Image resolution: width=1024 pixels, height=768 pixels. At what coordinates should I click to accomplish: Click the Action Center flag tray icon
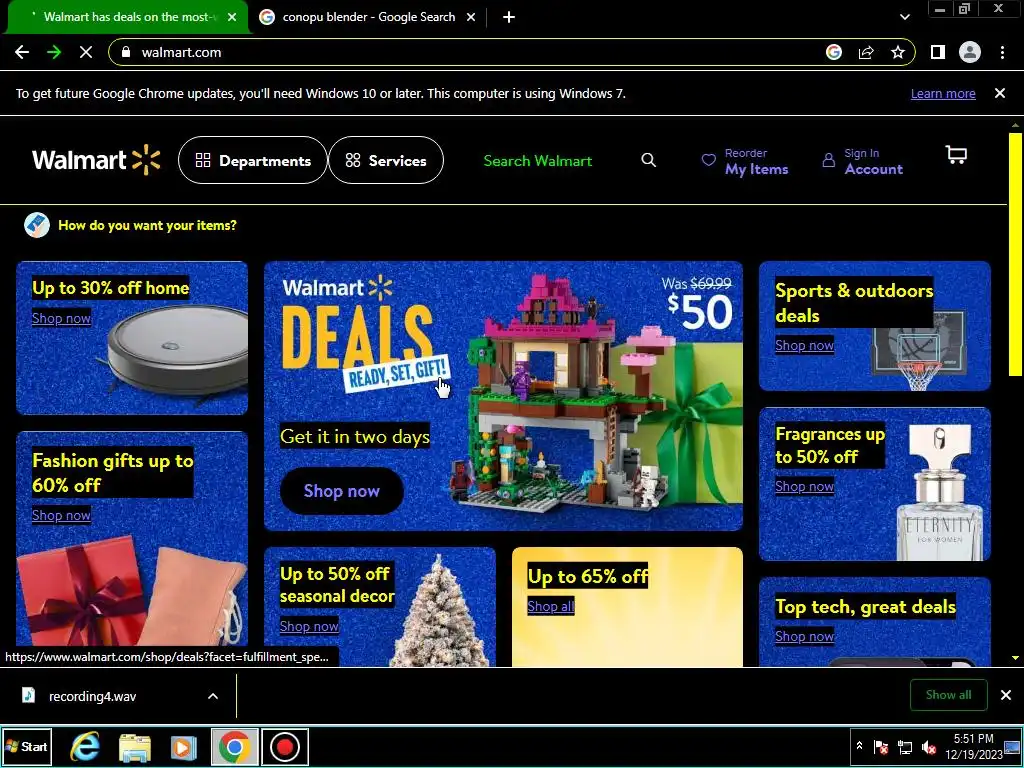881,746
